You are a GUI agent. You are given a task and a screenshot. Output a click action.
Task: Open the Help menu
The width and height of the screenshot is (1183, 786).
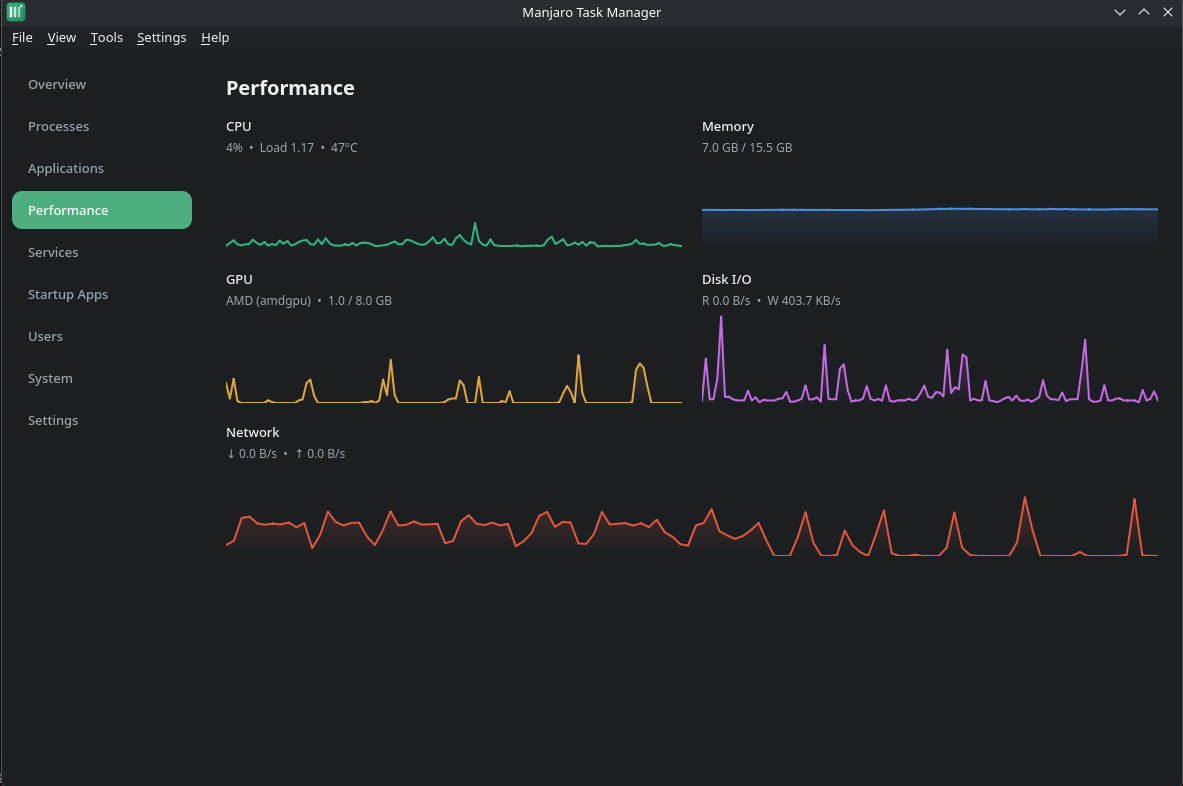tap(215, 38)
